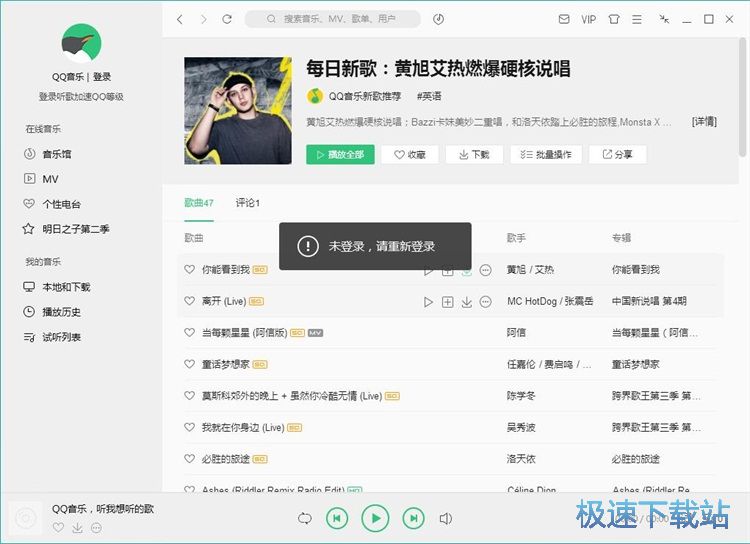The width and height of the screenshot is (750, 544).
Task: Open 播放历史 in the sidebar
Action: pos(52,311)
